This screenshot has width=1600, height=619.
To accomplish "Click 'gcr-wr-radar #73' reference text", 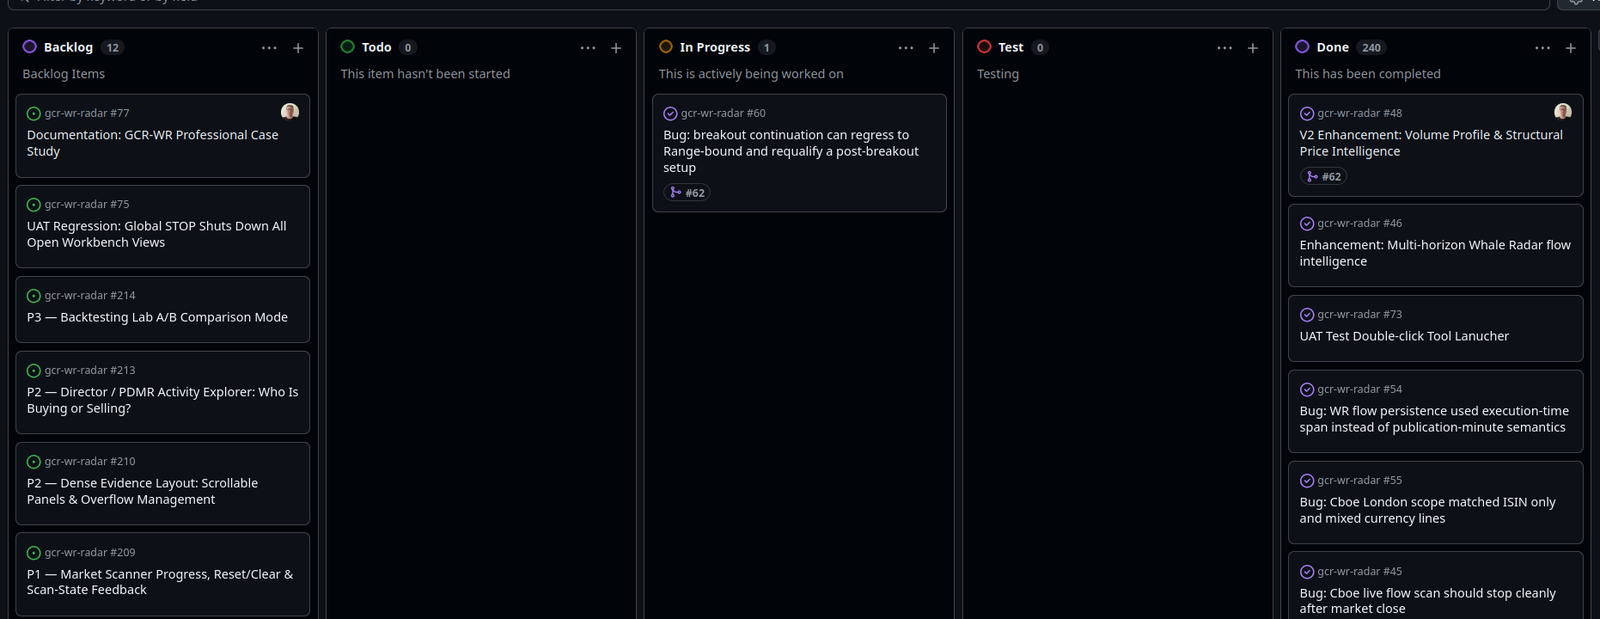I will point(1360,315).
